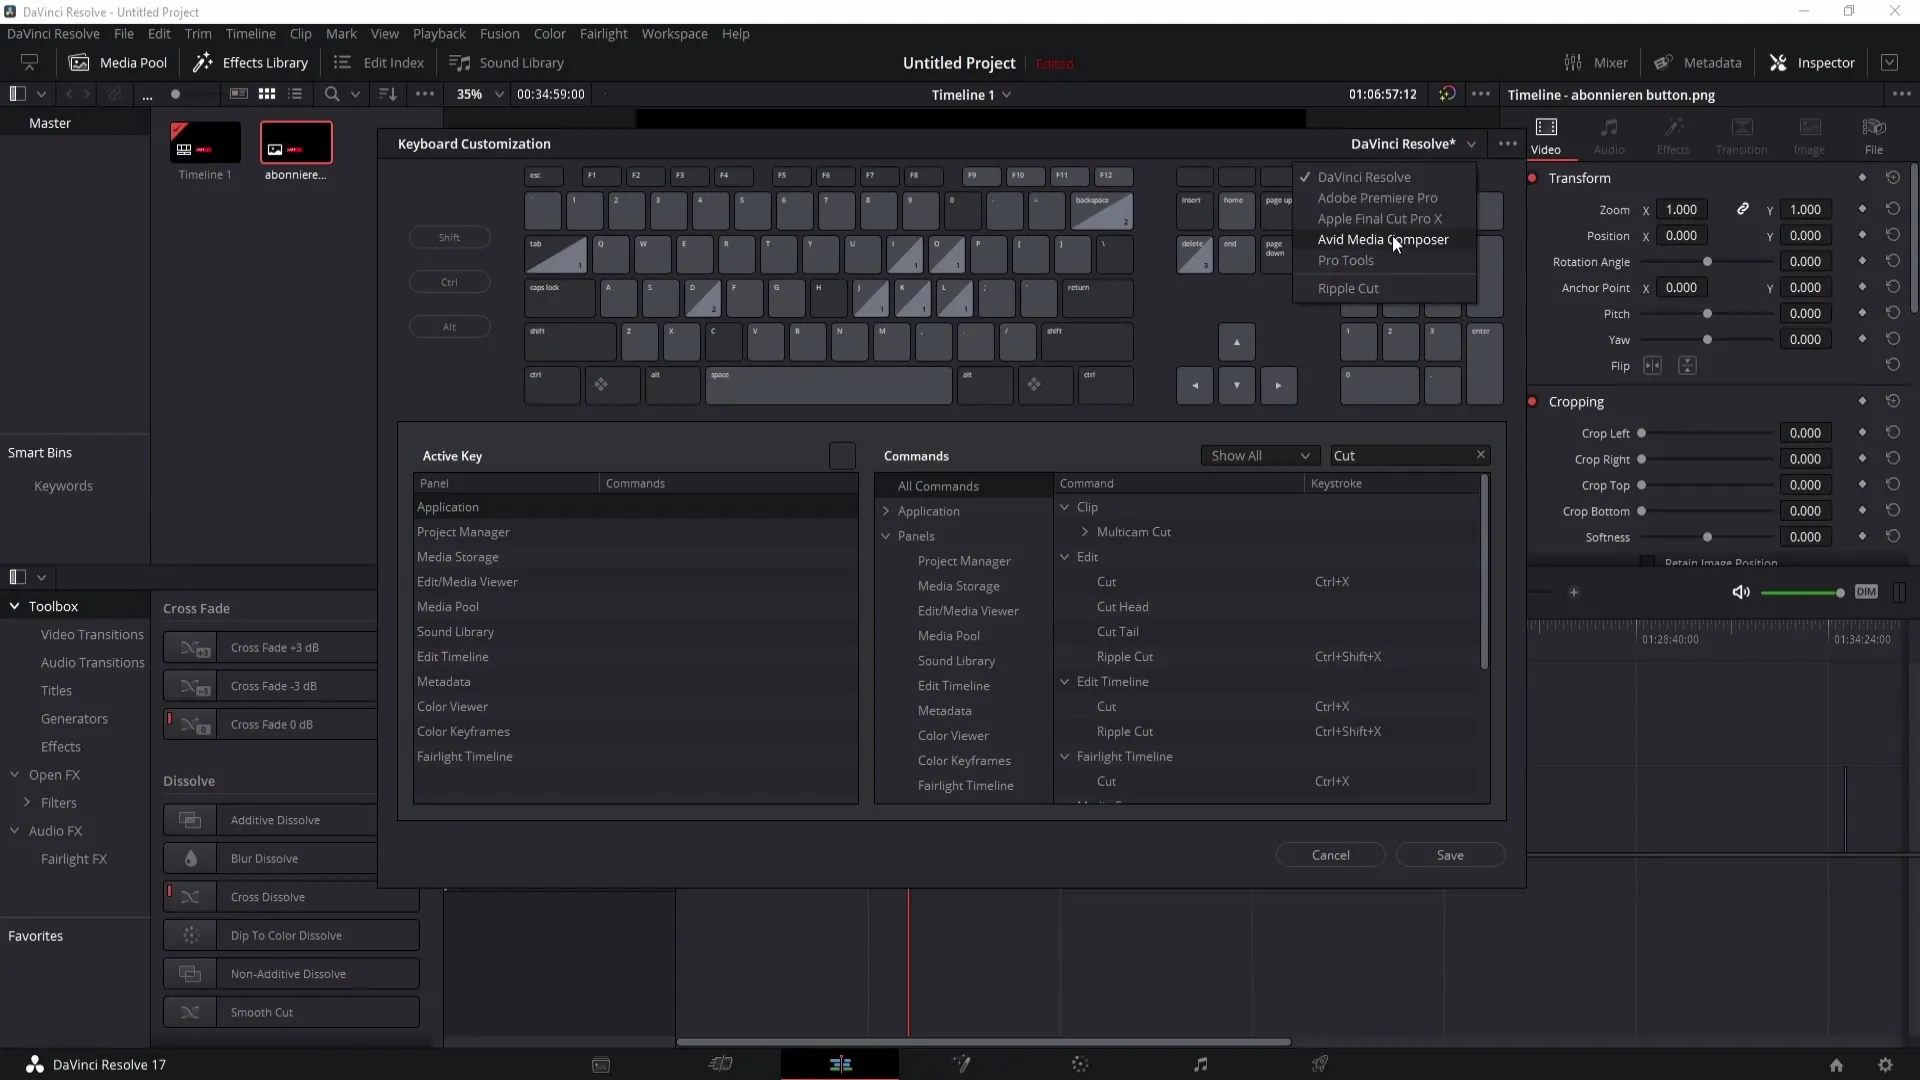Toggle the DIM audio button
This screenshot has width=1920, height=1080.
tap(1866, 592)
